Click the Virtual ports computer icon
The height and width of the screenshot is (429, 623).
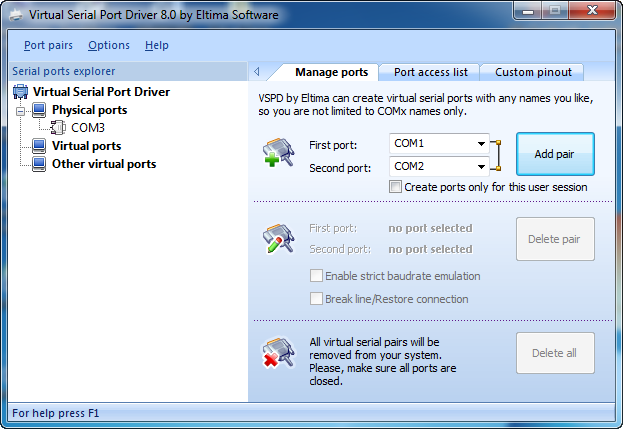(x=39, y=146)
